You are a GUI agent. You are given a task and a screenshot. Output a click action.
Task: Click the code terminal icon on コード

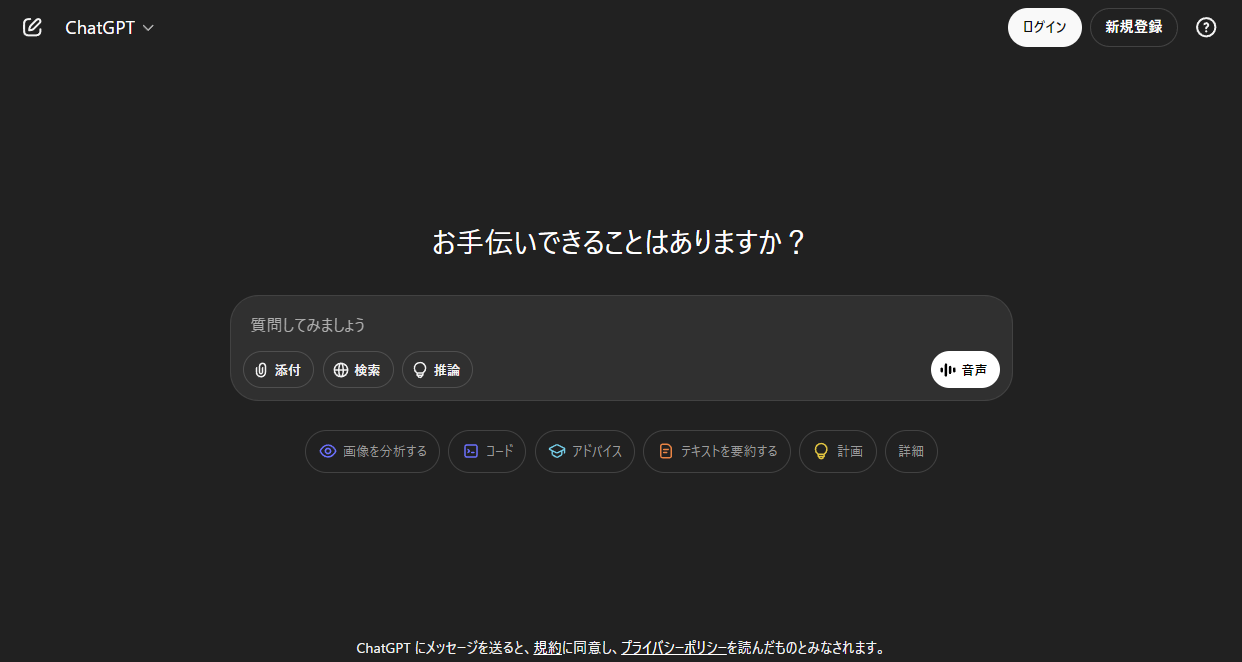pyautogui.click(x=471, y=451)
